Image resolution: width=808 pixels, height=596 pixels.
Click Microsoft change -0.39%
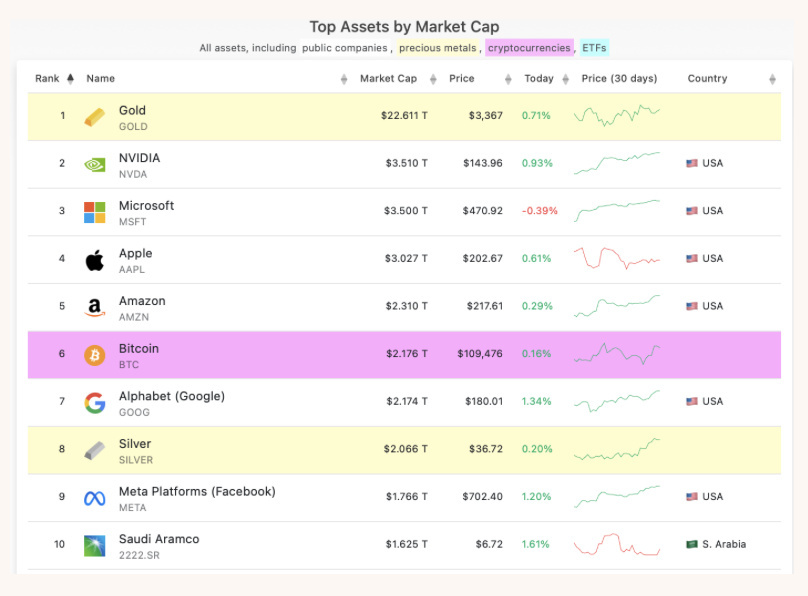click(x=540, y=211)
